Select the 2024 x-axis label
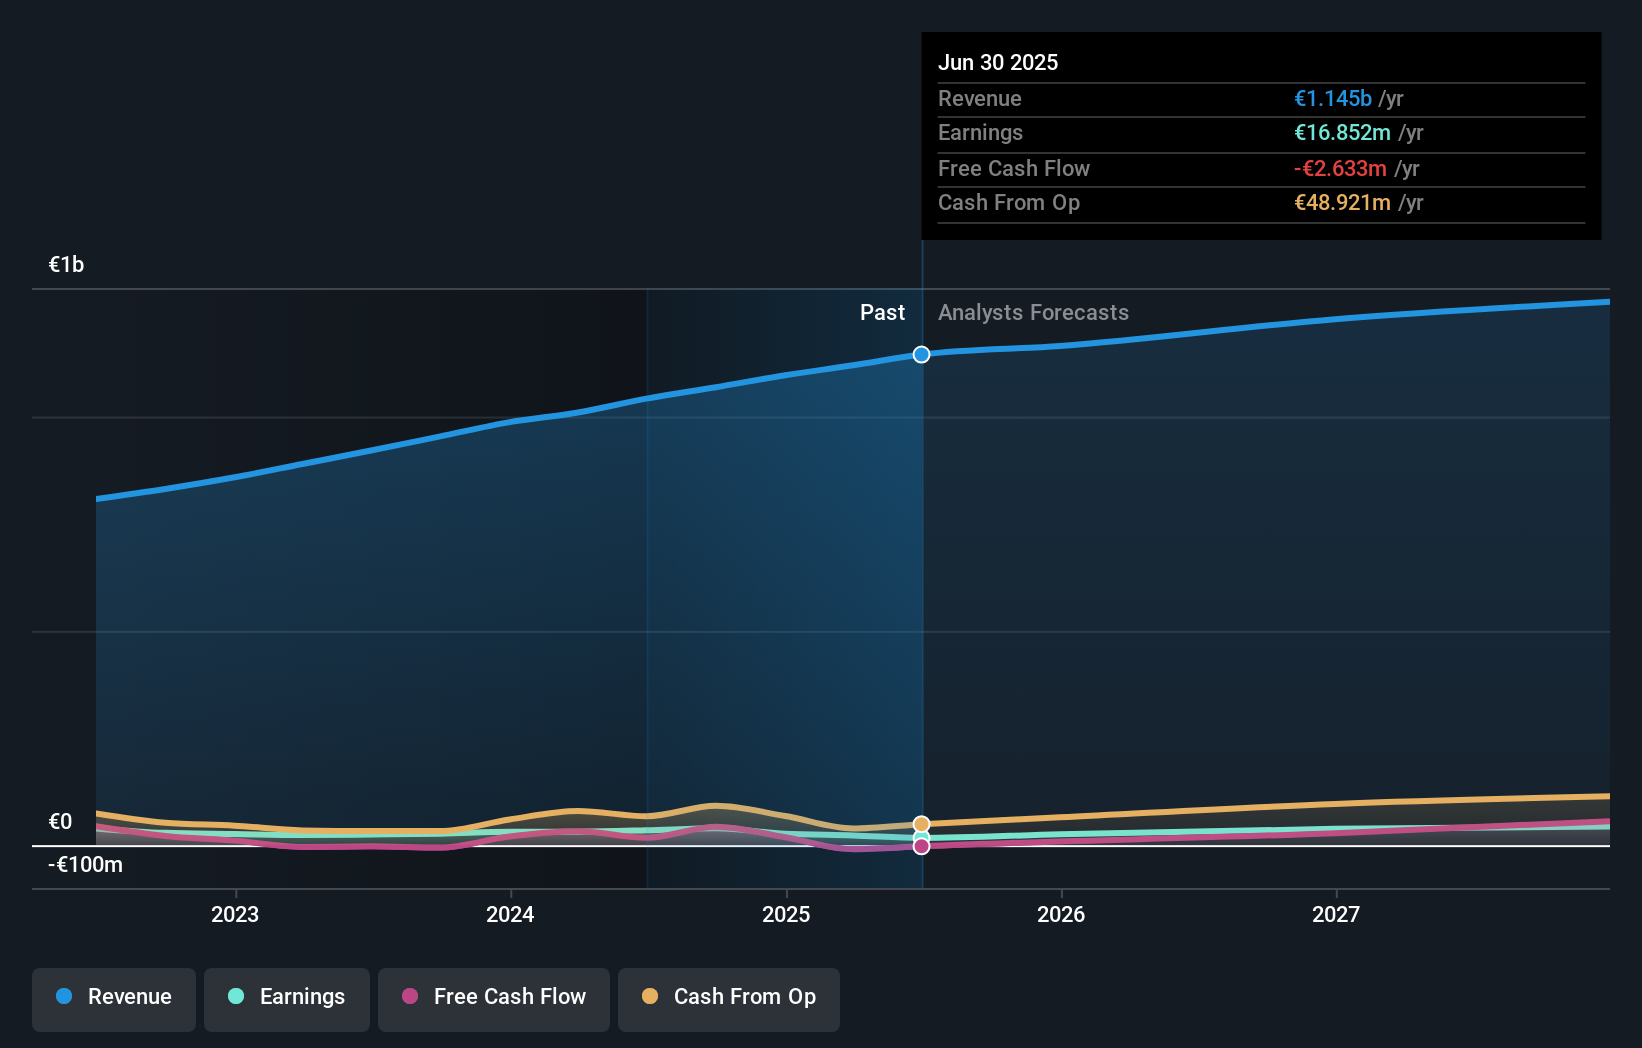This screenshot has height=1048, width=1642. 510,914
